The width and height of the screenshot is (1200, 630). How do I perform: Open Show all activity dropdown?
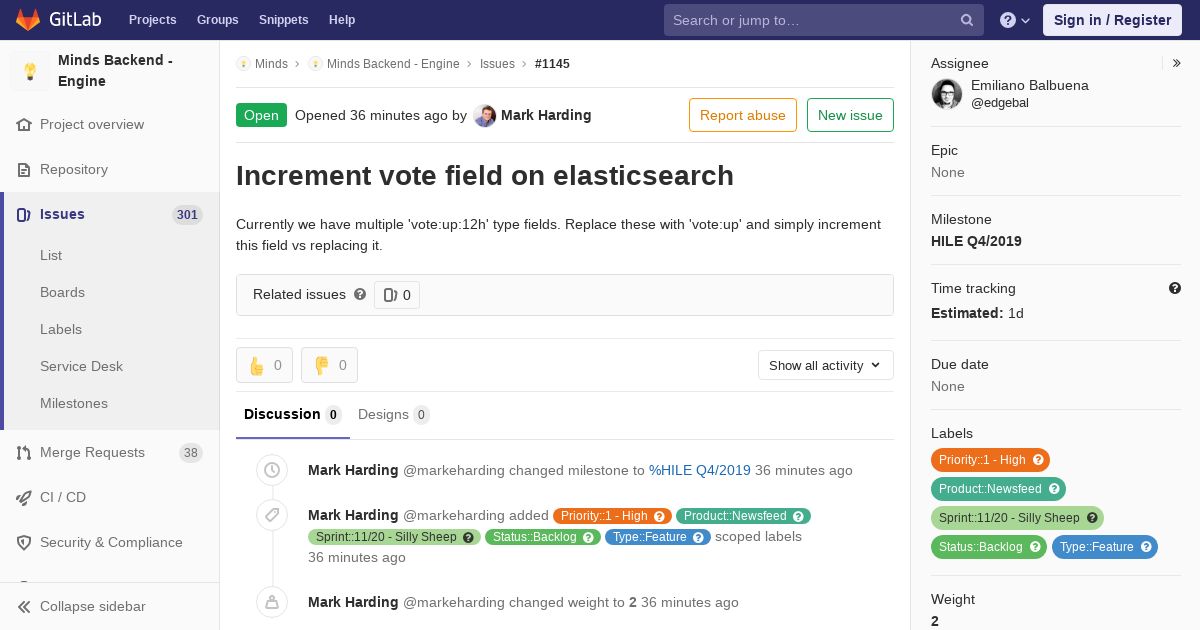coord(825,365)
